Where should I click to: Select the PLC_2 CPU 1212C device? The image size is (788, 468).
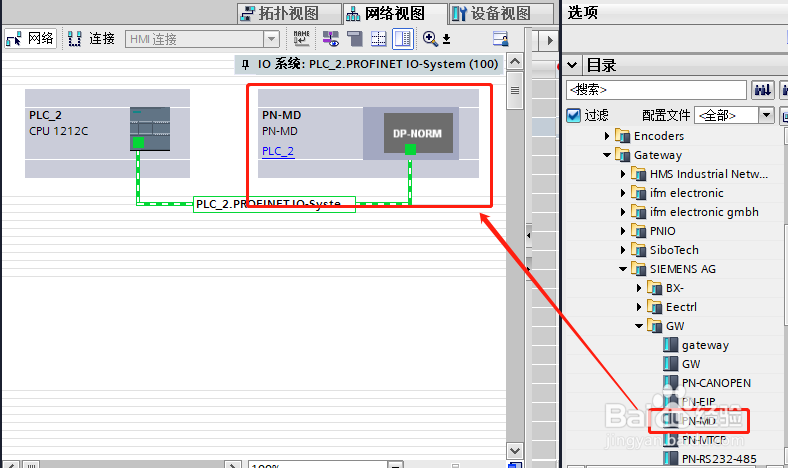[108, 133]
